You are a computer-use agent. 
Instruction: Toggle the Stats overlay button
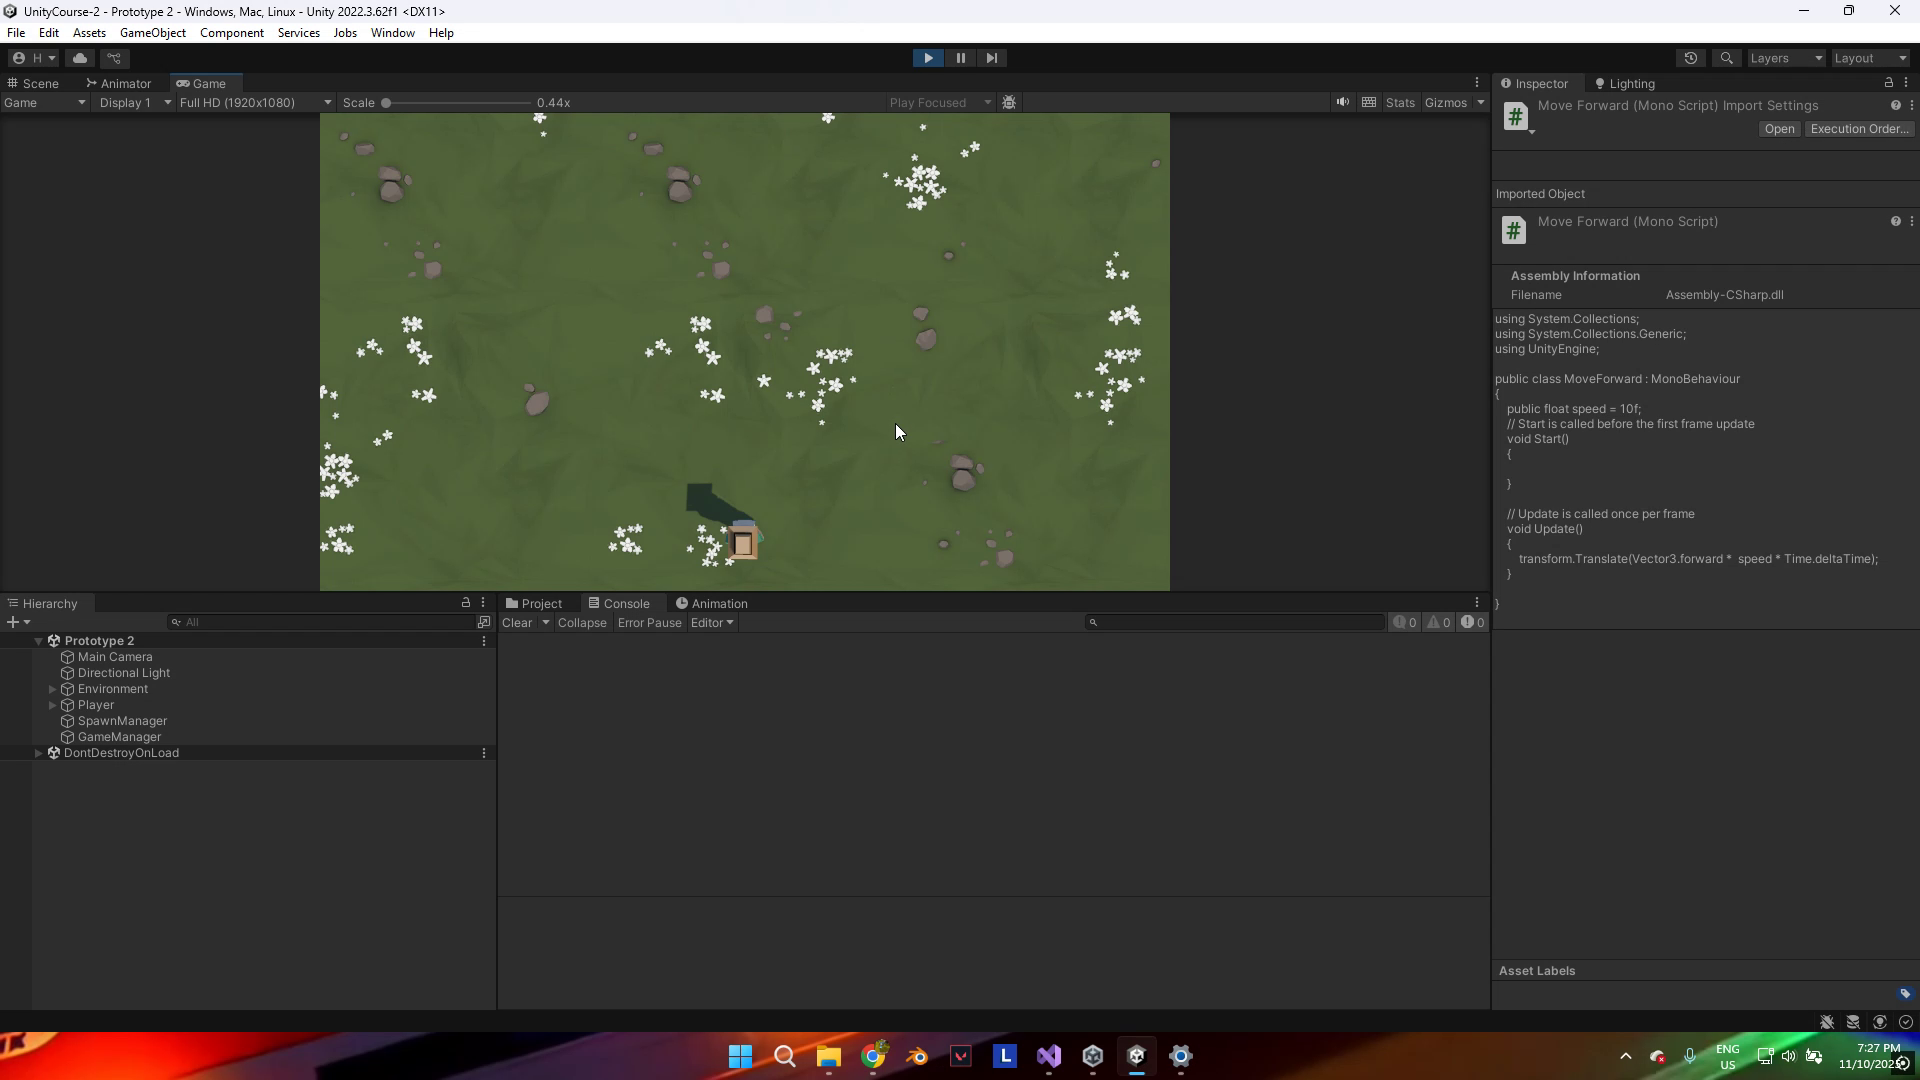[x=1400, y=102]
